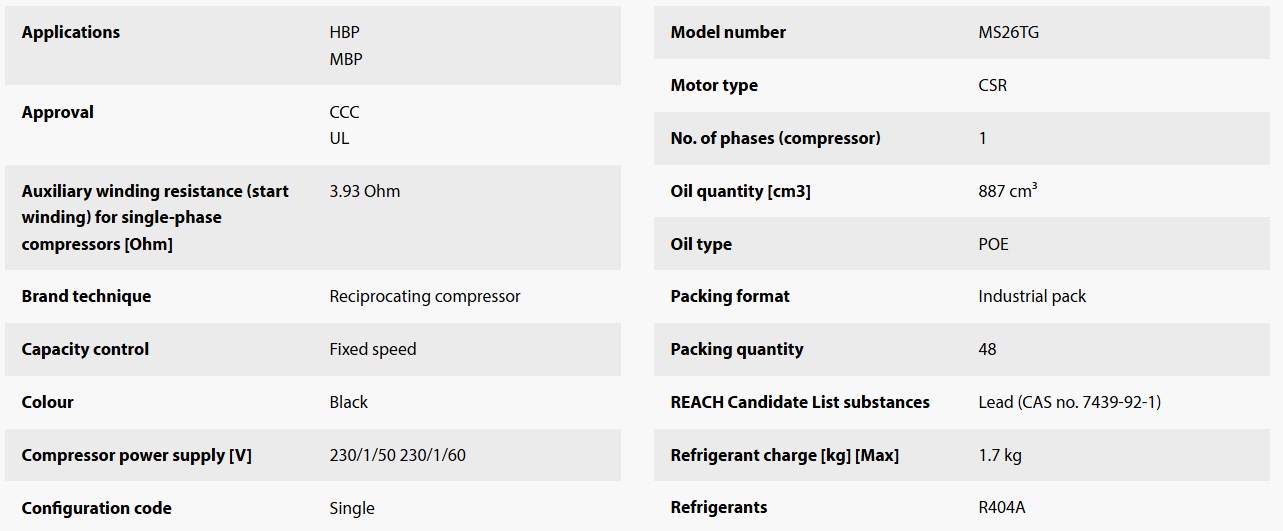1283x531 pixels.
Task: Click the 1.7 kg refrigerant charge value
Action: [x=999, y=455]
